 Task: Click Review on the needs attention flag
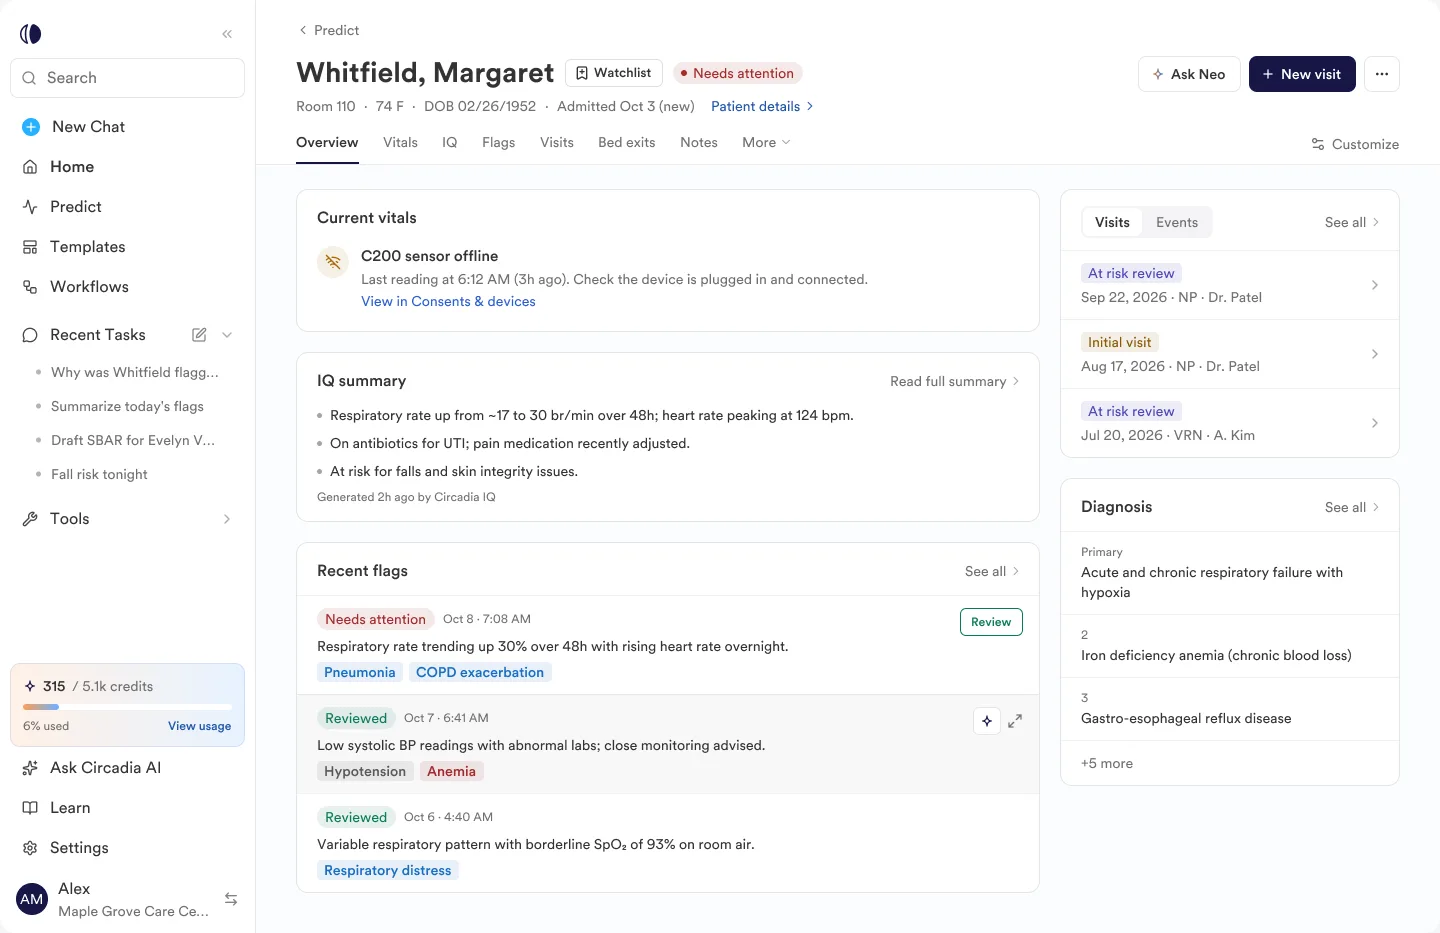coord(991,622)
